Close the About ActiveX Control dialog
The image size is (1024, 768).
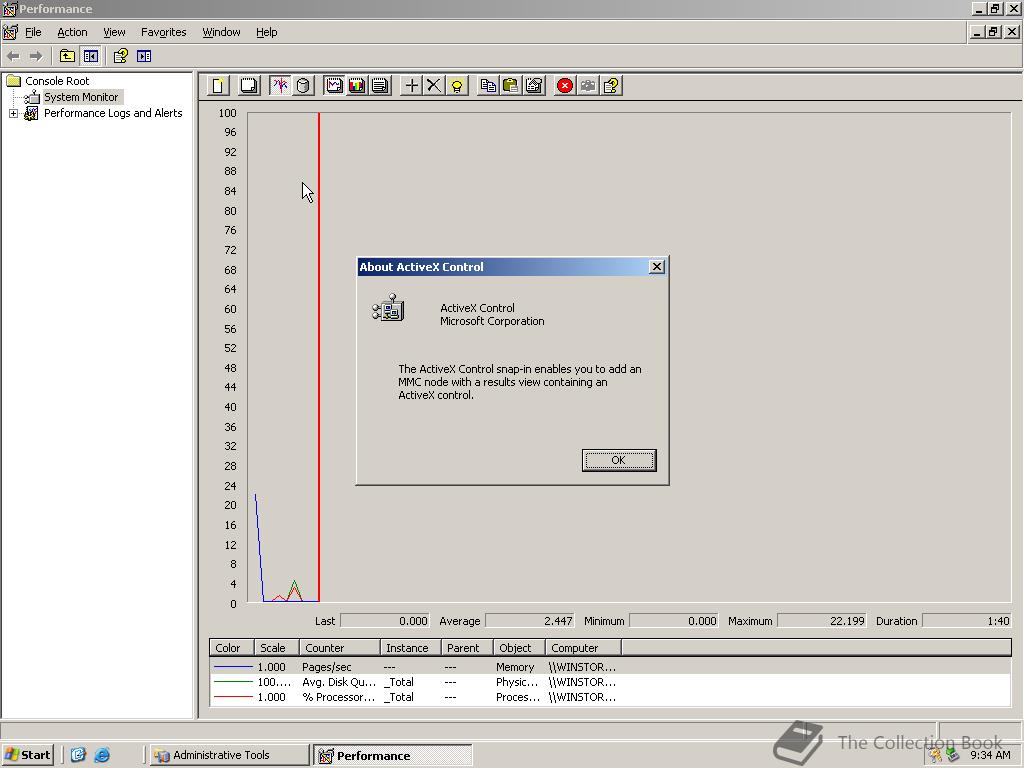pyautogui.click(x=657, y=266)
